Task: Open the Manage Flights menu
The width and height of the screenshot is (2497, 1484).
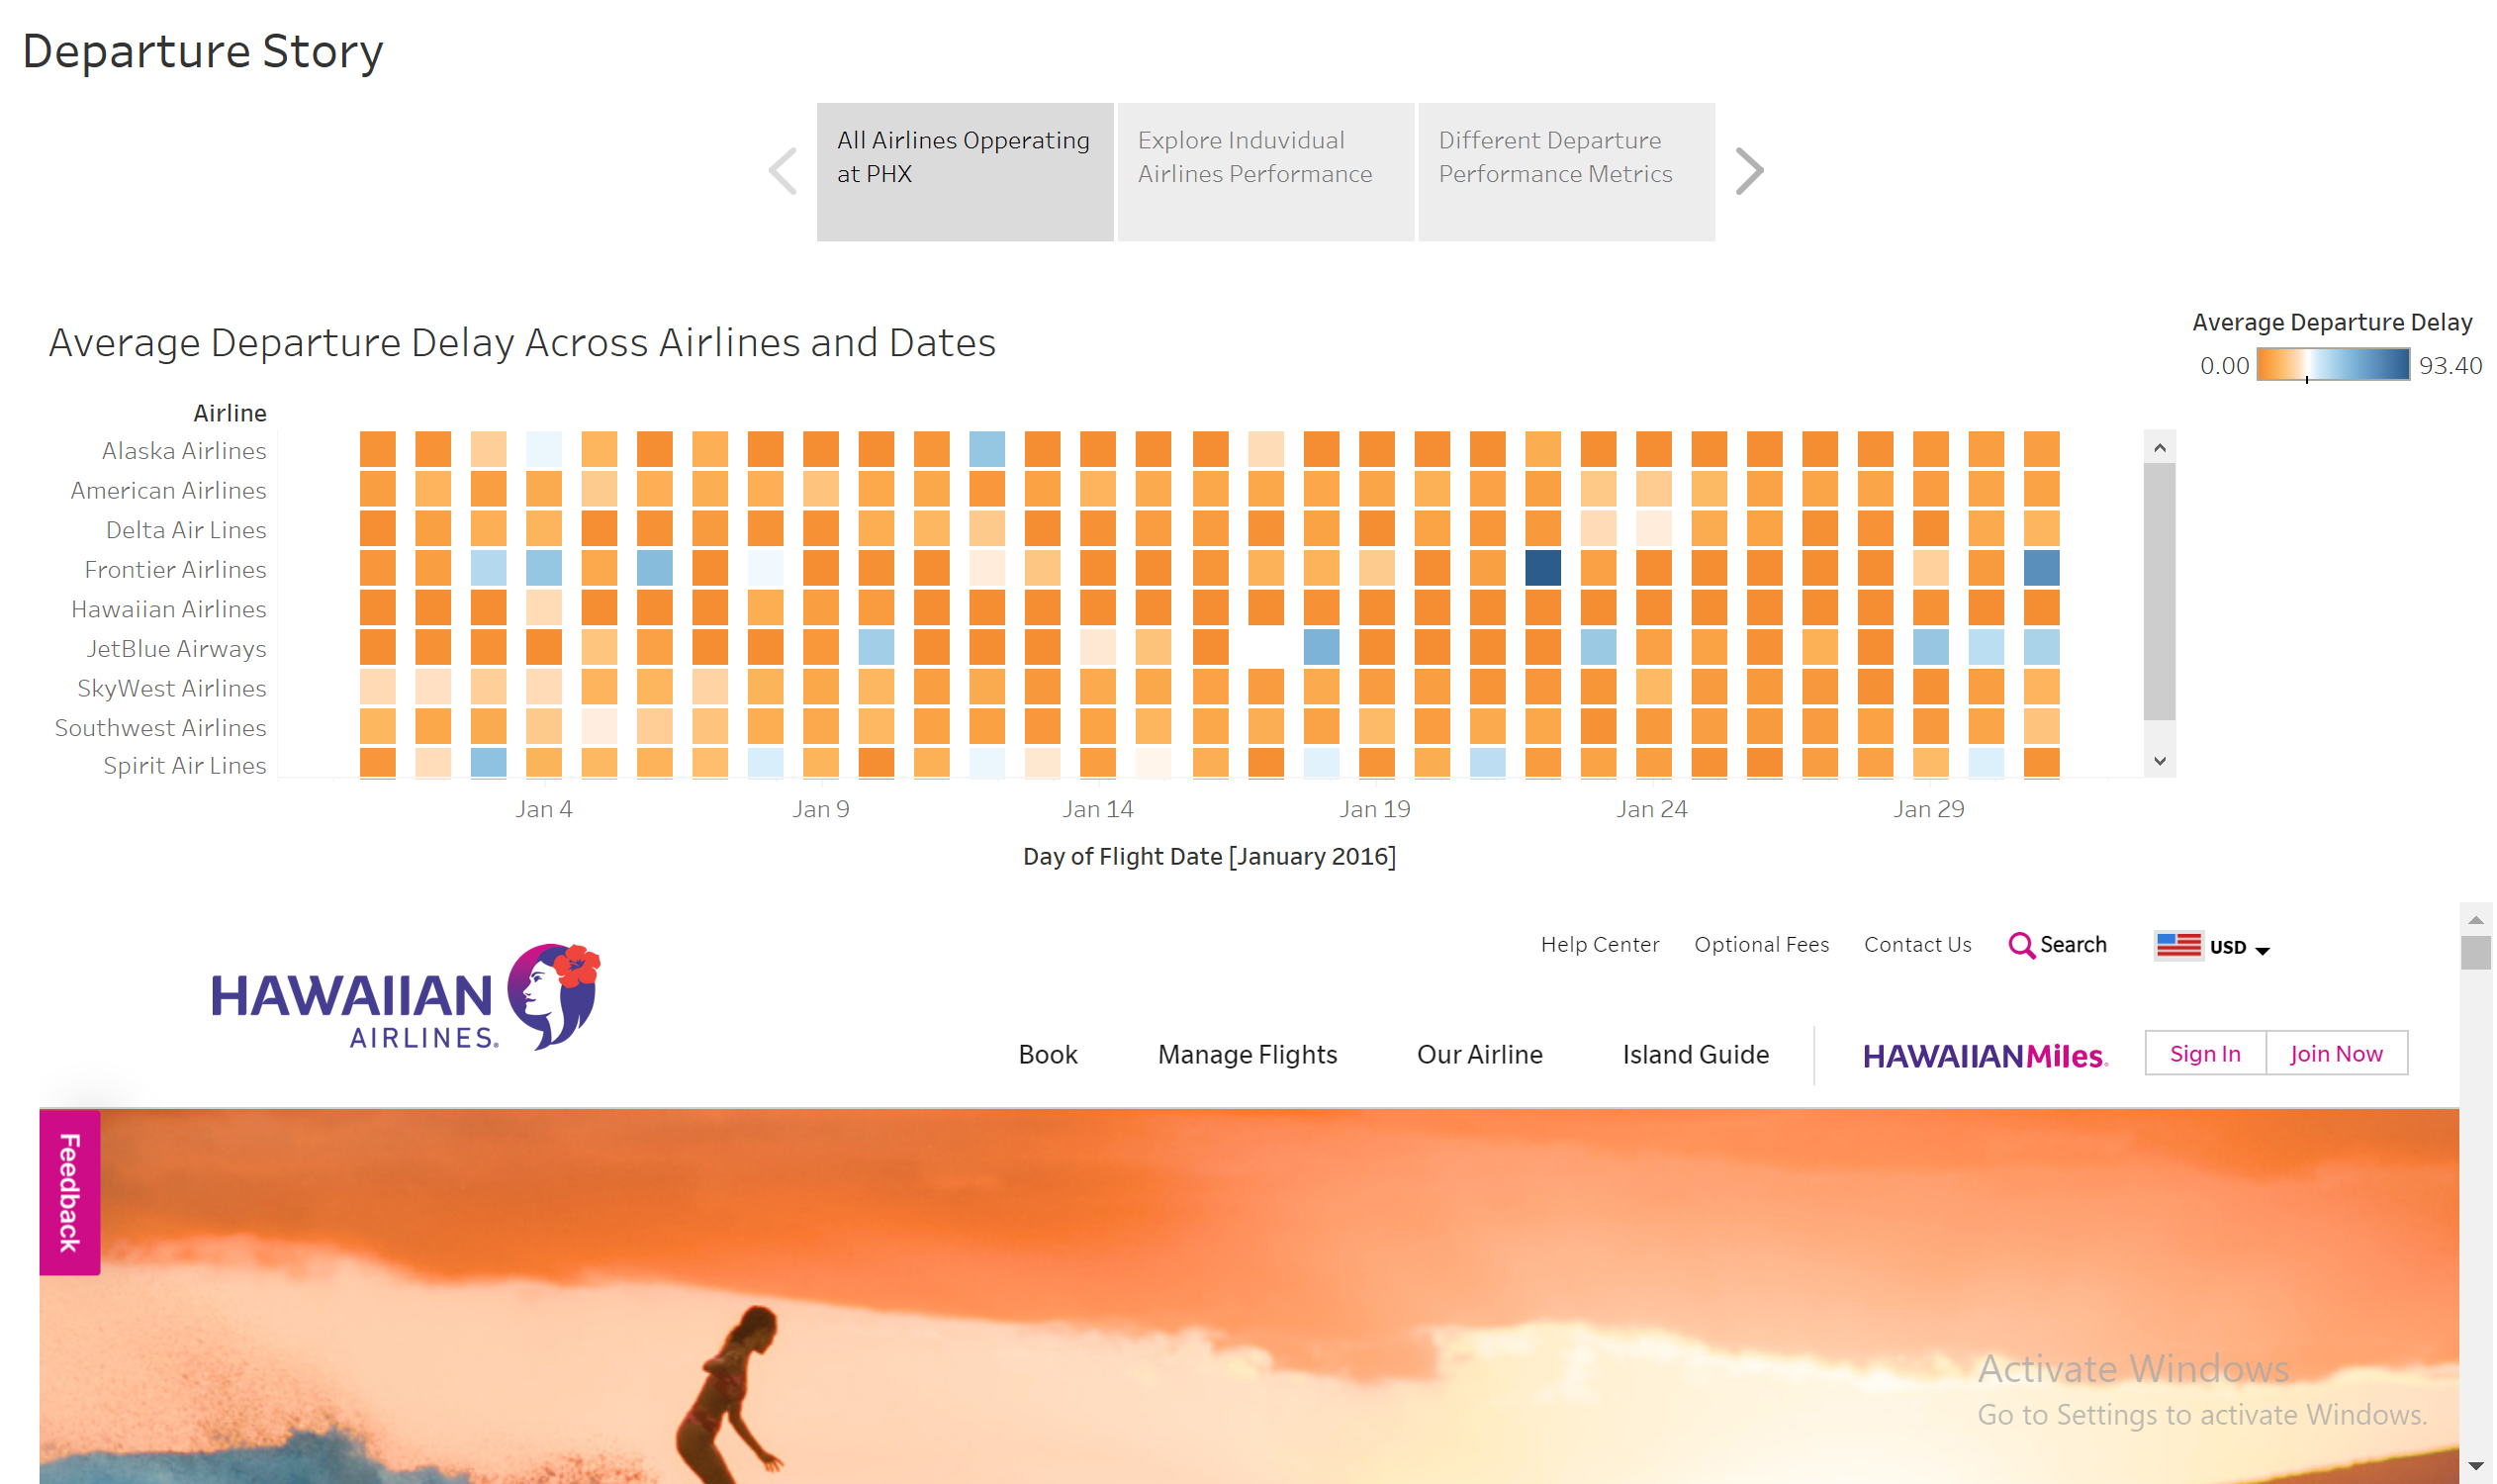Action: (x=1248, y=1055)
